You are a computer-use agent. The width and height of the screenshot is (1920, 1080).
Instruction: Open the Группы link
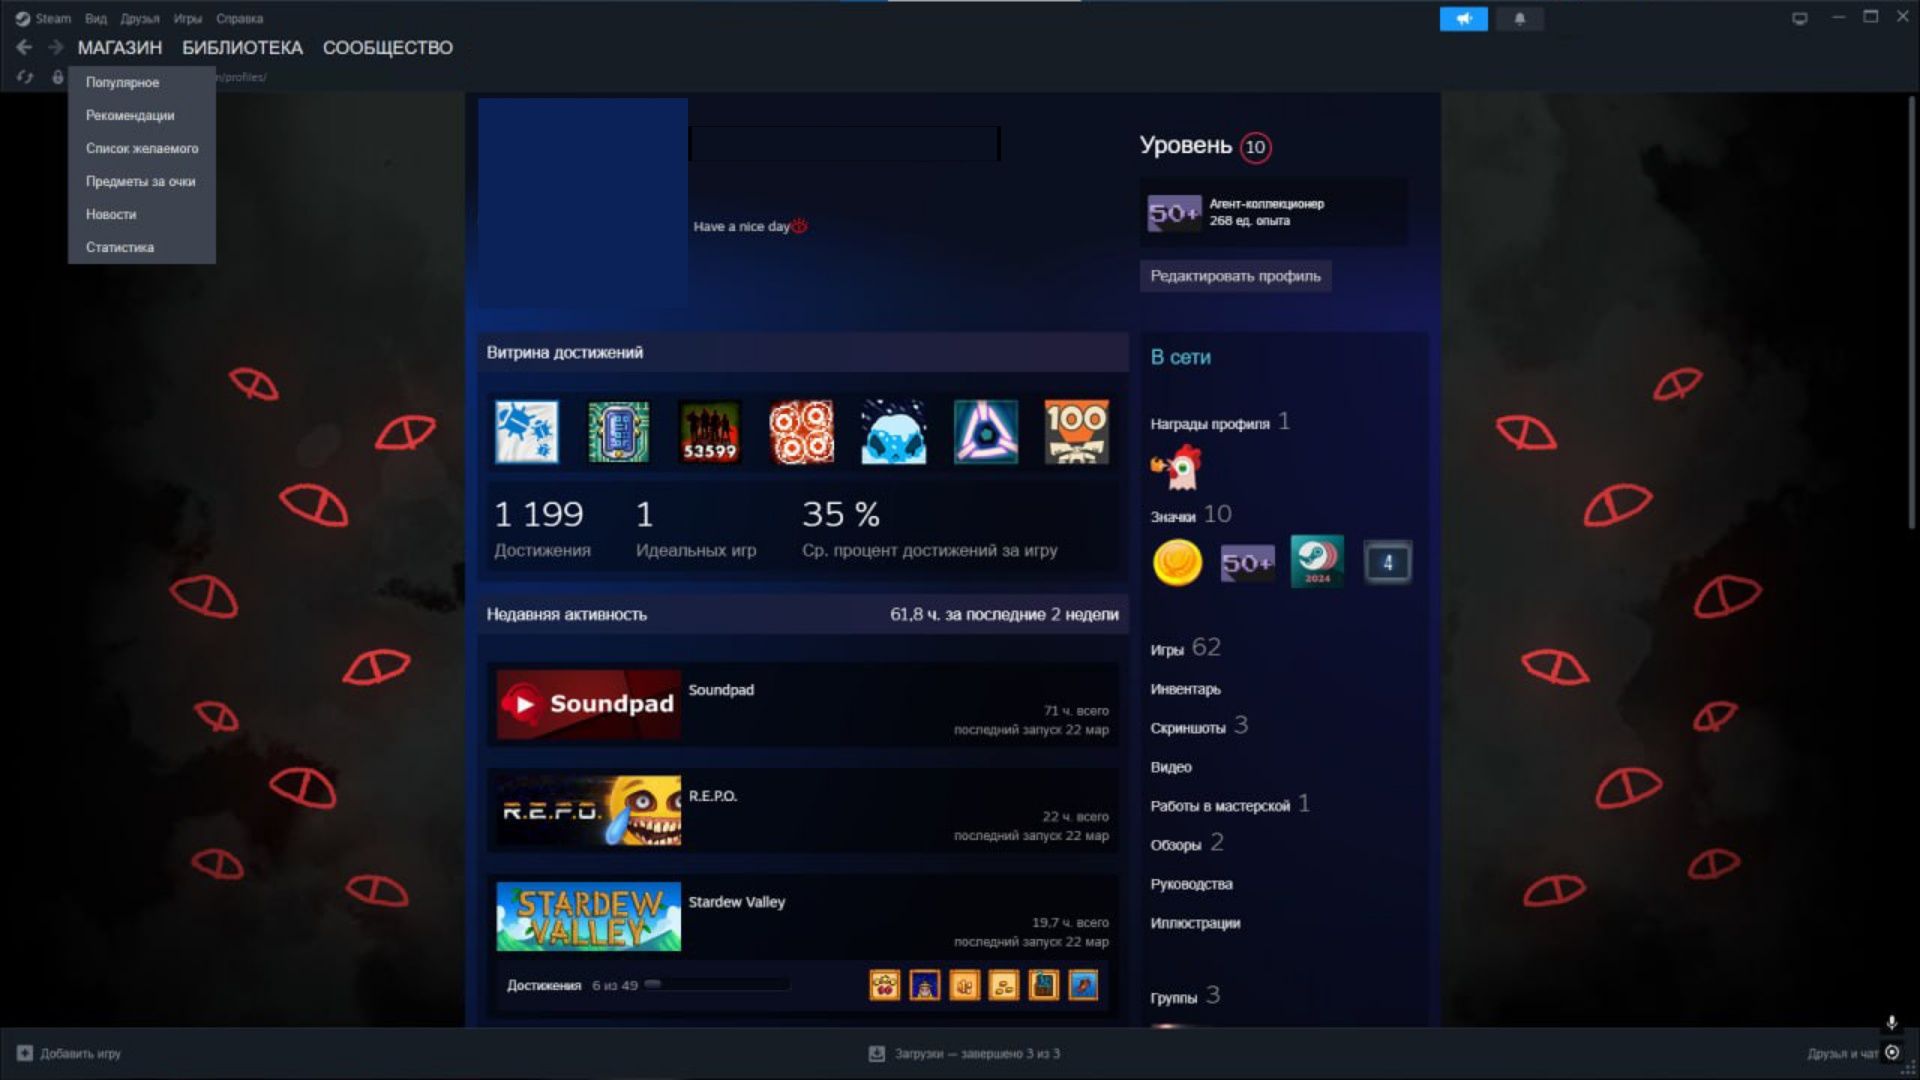(1184, 996)
